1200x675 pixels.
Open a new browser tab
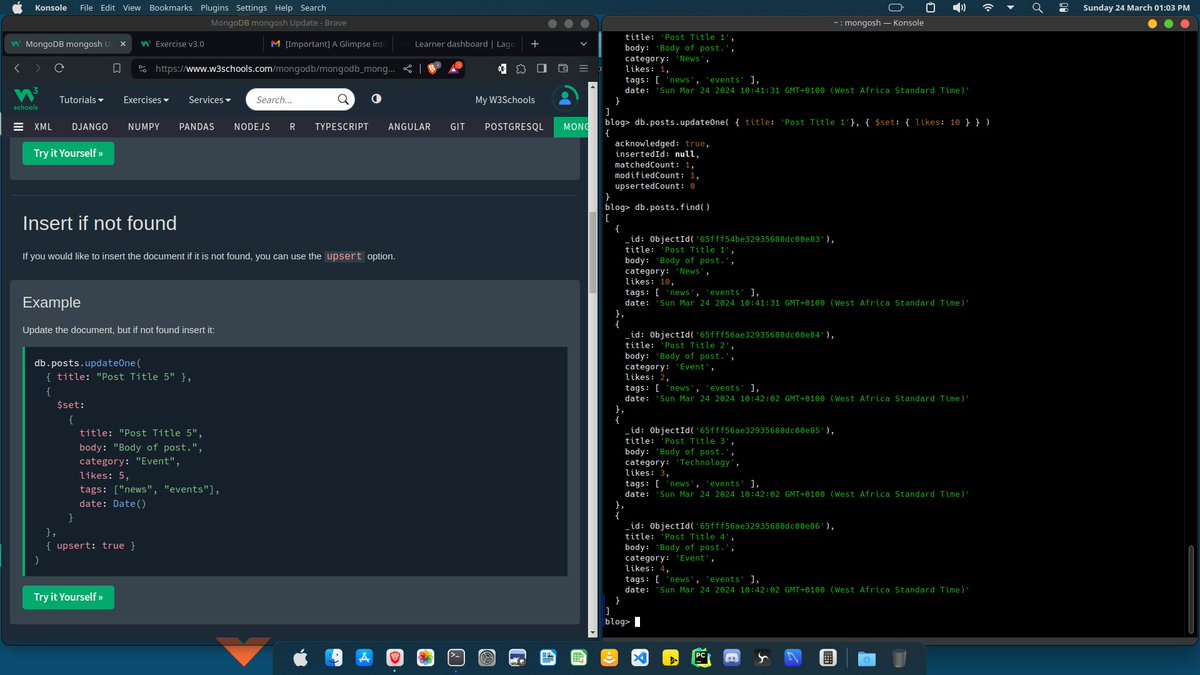click(x=535, y=44)
